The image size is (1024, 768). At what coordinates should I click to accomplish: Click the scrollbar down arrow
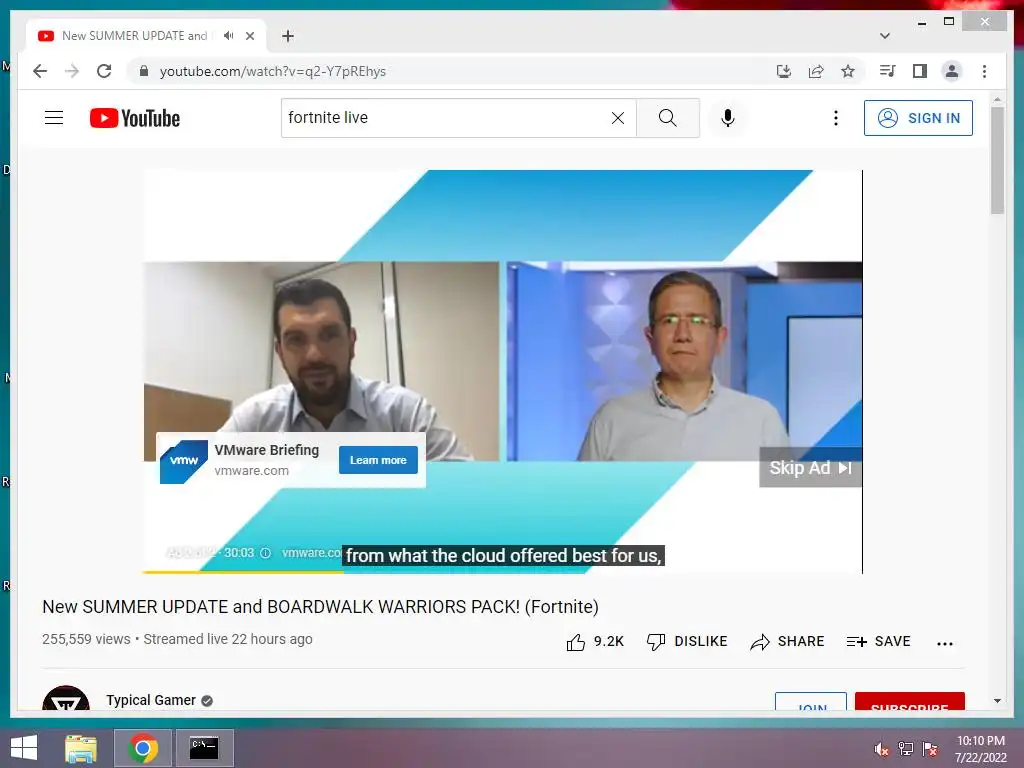pos(997,701)
